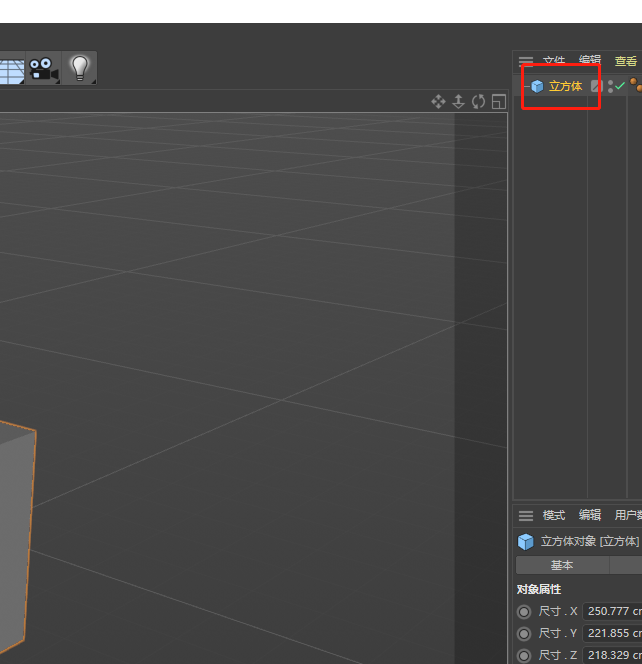This screenshot has height=664, width=642.
Task: Toggle the animation dot for 尺寸 . Y
Action: pyautogui.click(x=524, y=634)
